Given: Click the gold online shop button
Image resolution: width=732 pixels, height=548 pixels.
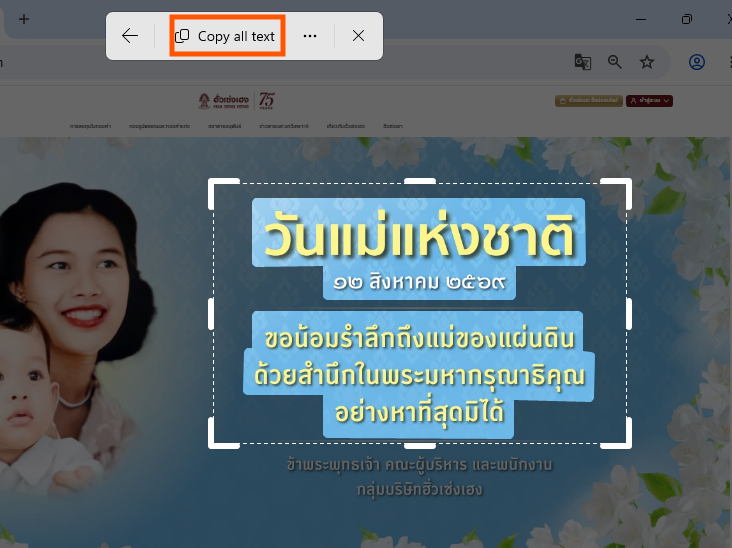Looking at the screenshot, I should point(589,101).
